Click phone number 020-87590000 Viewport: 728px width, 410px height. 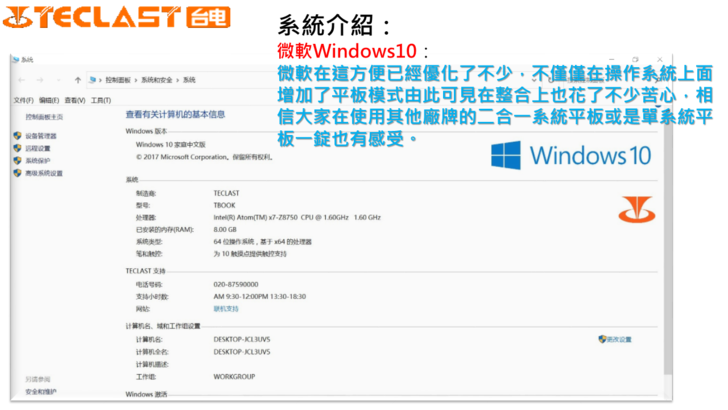click(x=236, y=284)
